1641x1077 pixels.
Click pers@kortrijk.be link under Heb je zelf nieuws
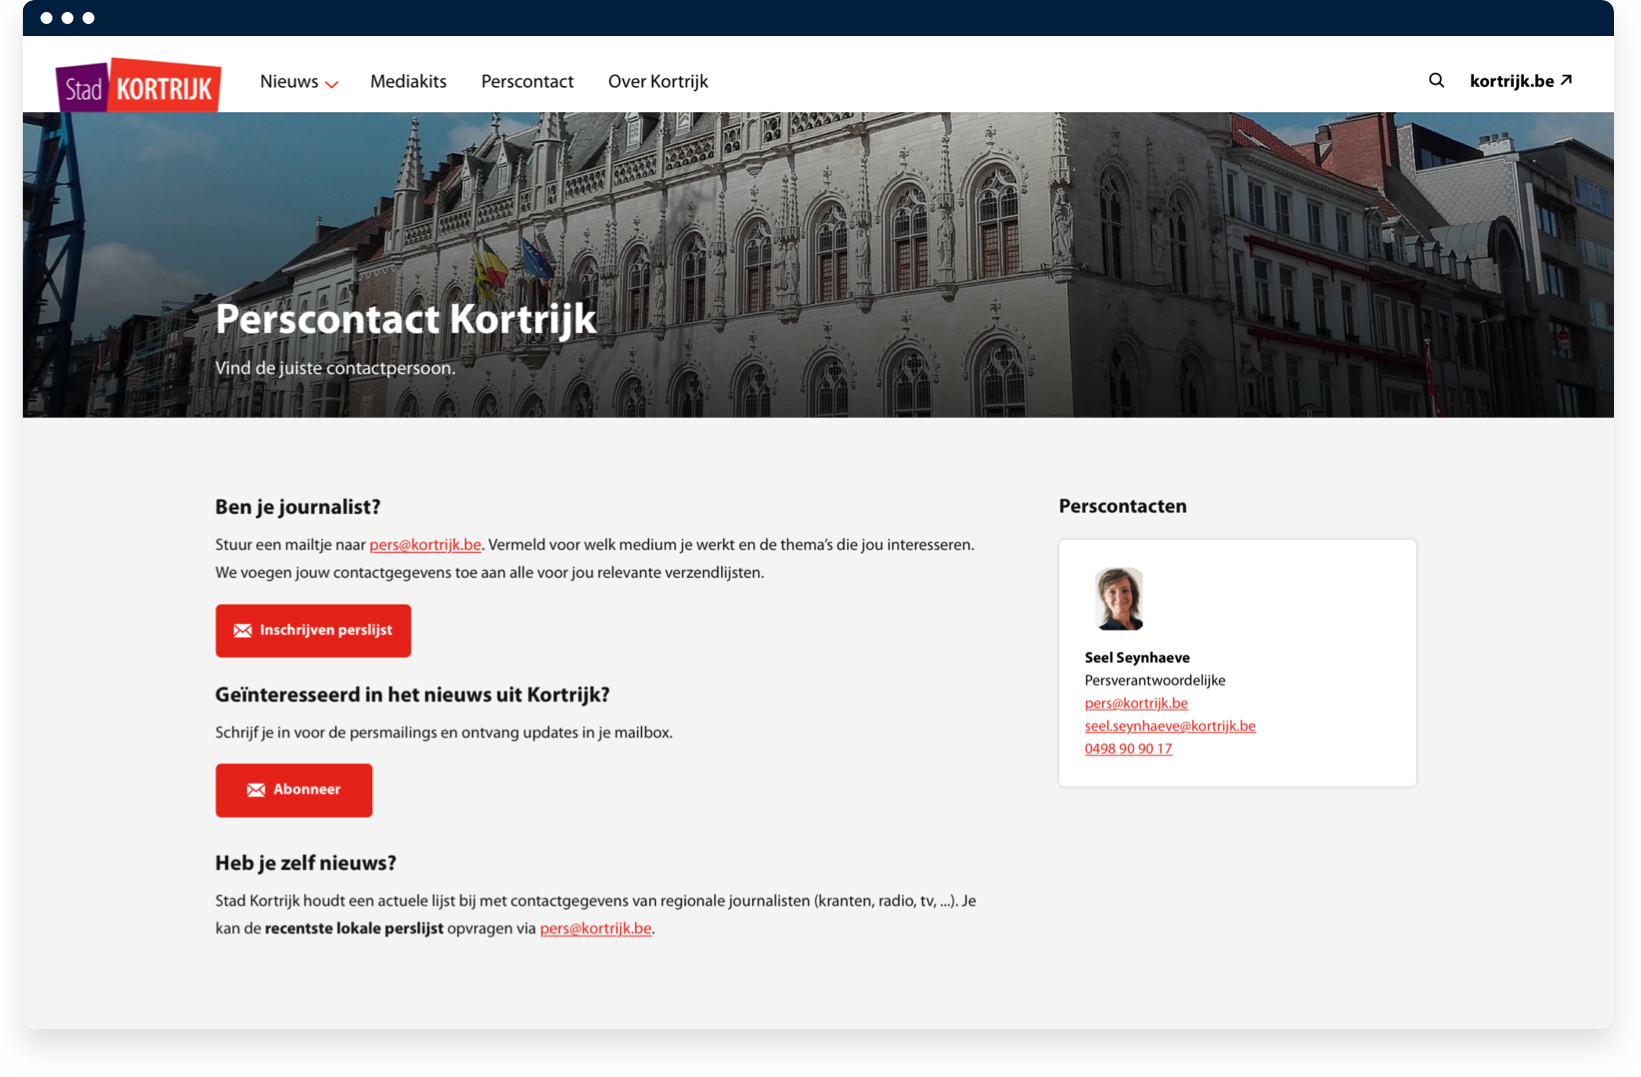[x=595, y=929]
